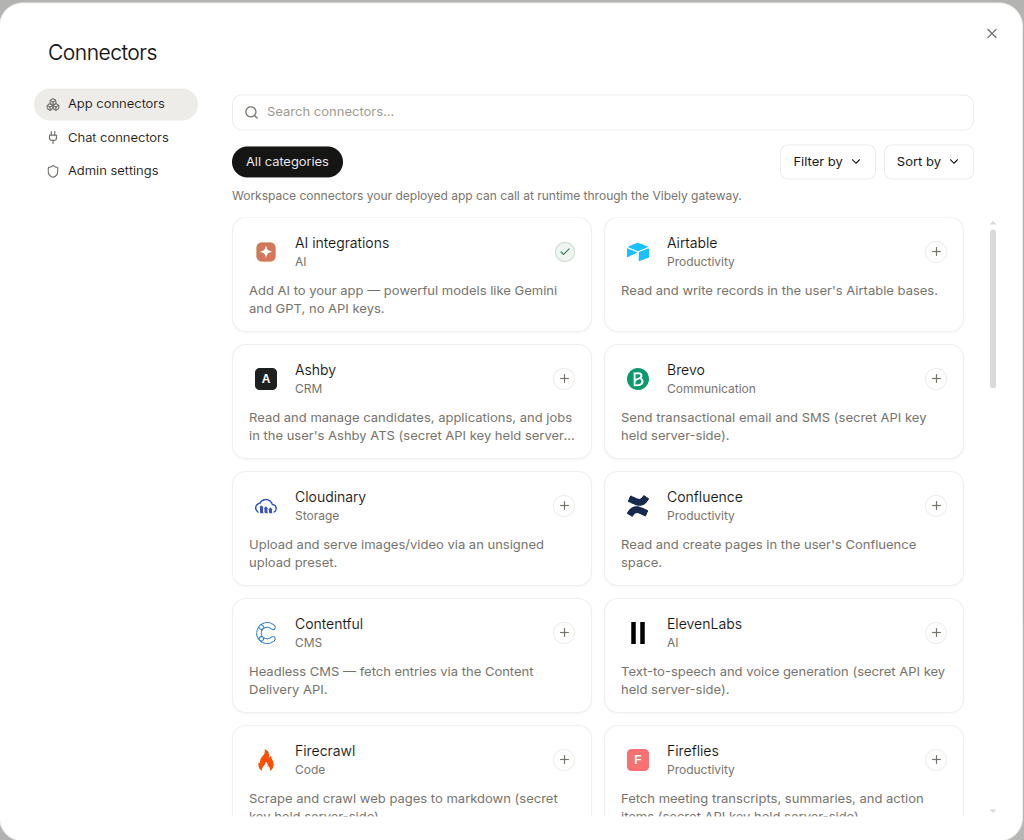Open the Fireflies connector title
Viewport: 1024px width, 840px height.
click(x=692, y=751)
